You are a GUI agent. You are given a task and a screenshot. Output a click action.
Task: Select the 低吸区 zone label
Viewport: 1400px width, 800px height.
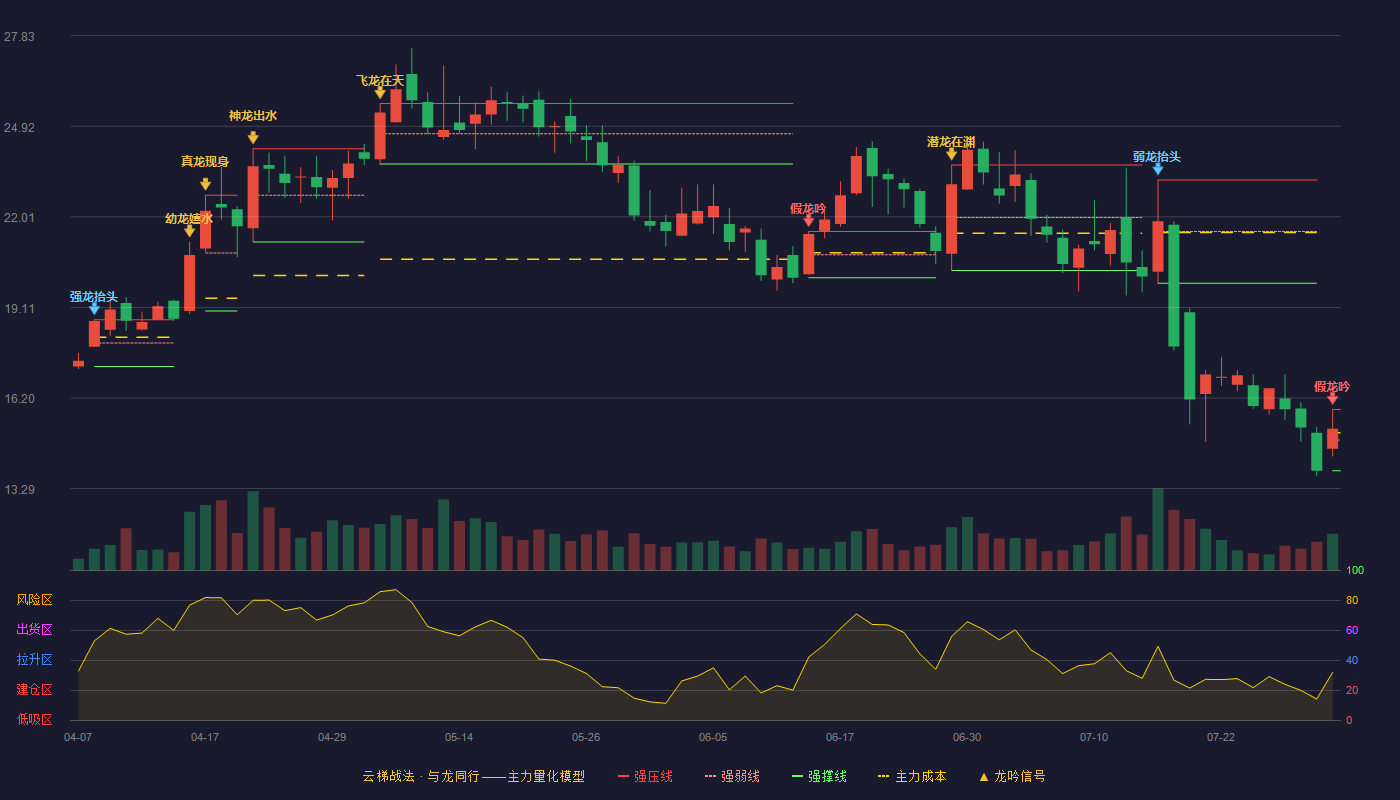(x=34, y=720)
